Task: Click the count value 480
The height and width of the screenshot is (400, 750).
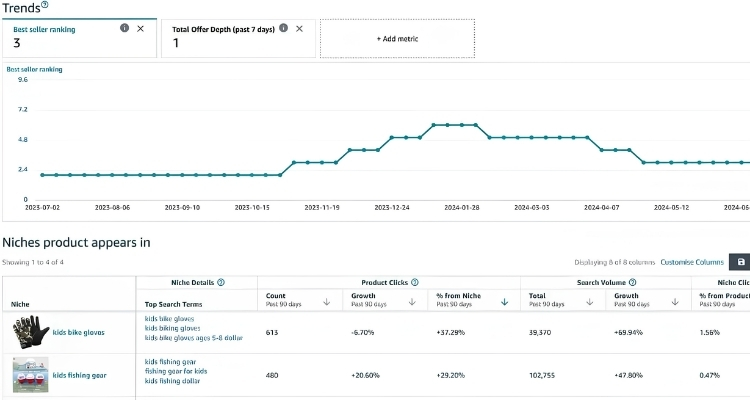Action: 272,376
